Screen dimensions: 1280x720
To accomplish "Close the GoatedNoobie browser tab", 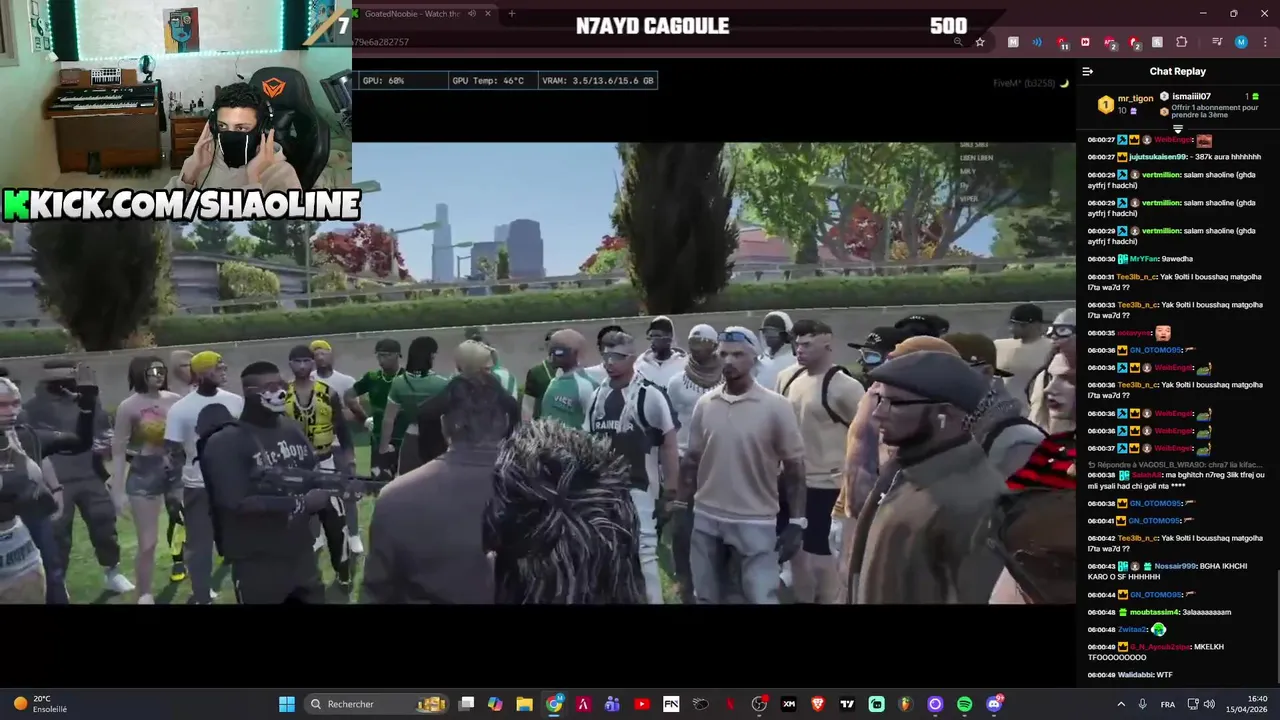I will 488,13.
